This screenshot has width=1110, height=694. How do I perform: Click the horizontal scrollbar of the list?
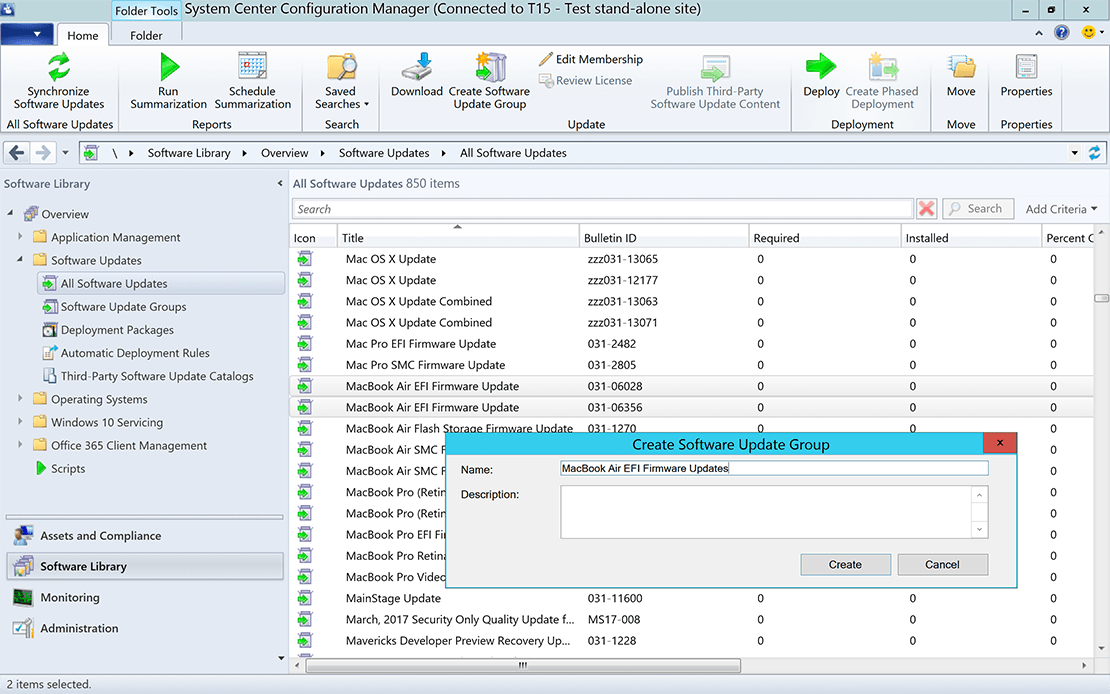point(522,665)
